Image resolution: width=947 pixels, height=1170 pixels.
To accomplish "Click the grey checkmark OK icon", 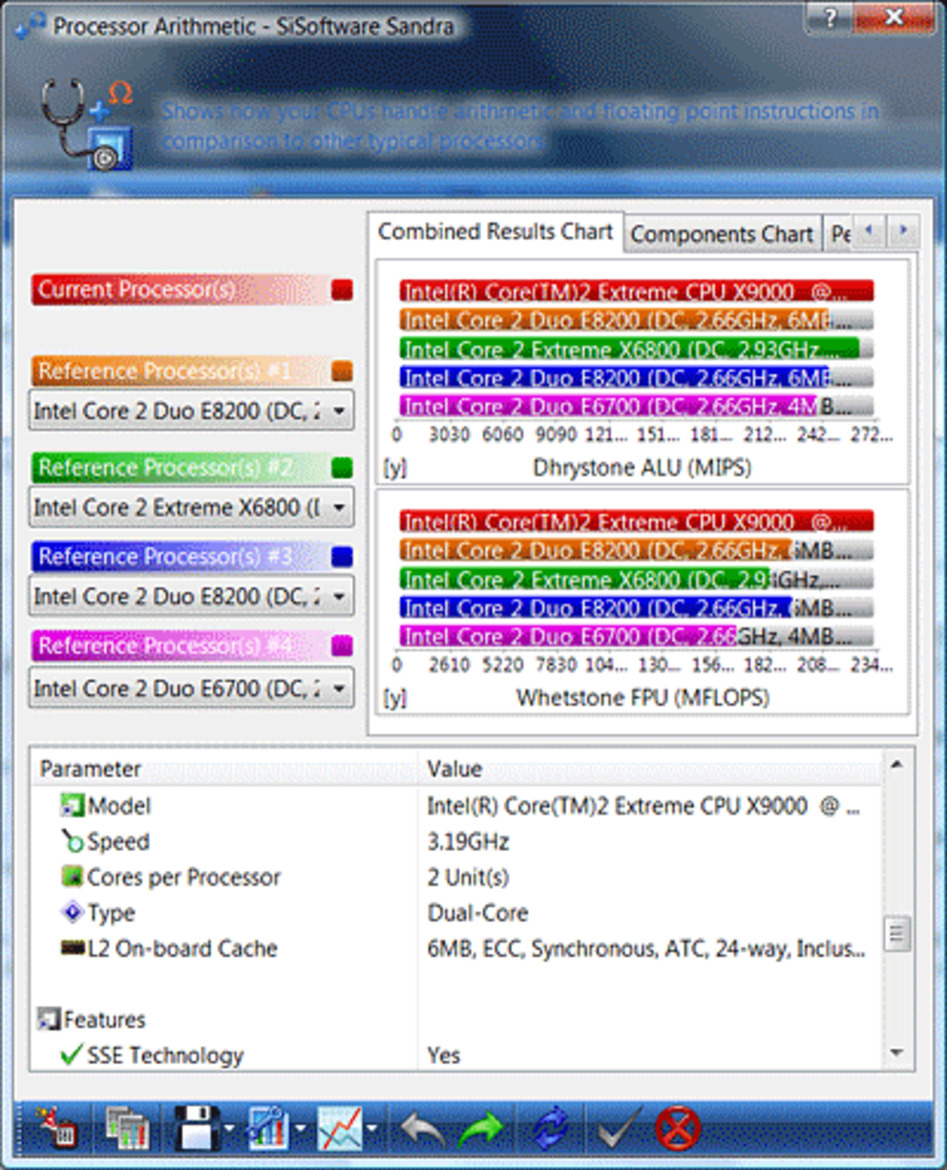I will coord(619,1127).
